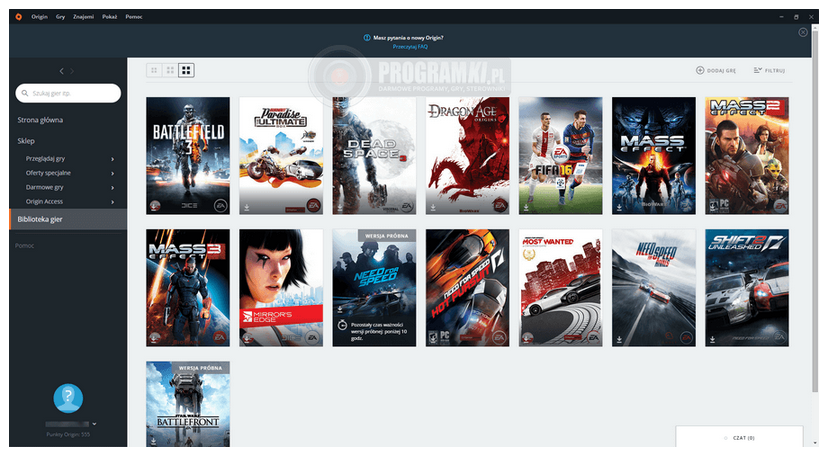Click the vertical library scrollbar

tap(815, 210)
